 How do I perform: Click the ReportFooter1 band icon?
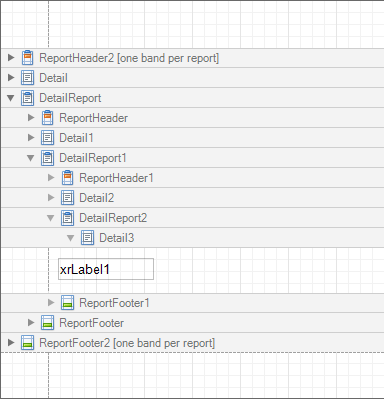click(x=67, y=303)
